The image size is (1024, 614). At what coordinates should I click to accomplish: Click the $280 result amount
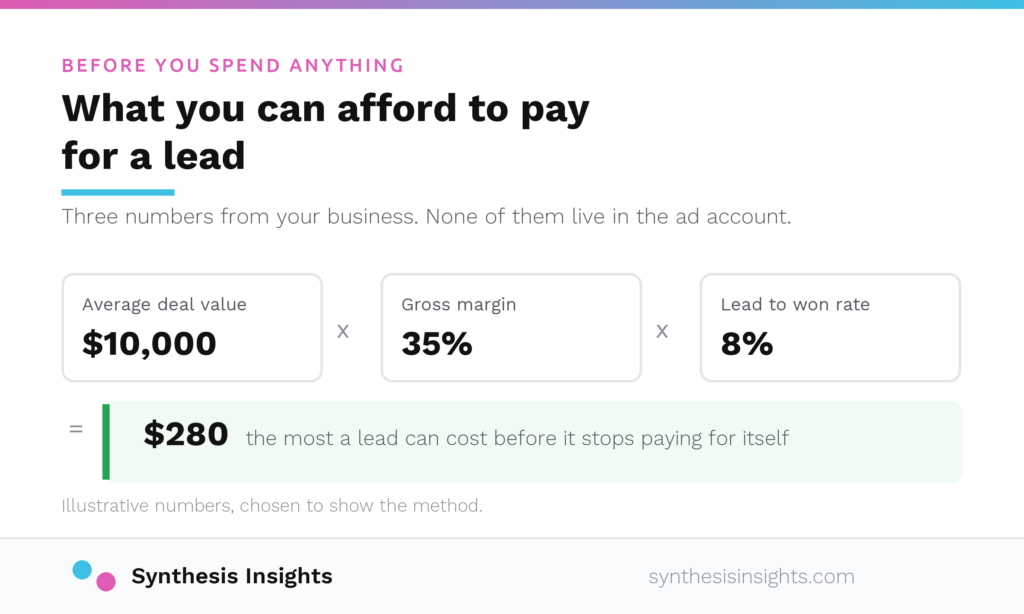coord(185,434)
